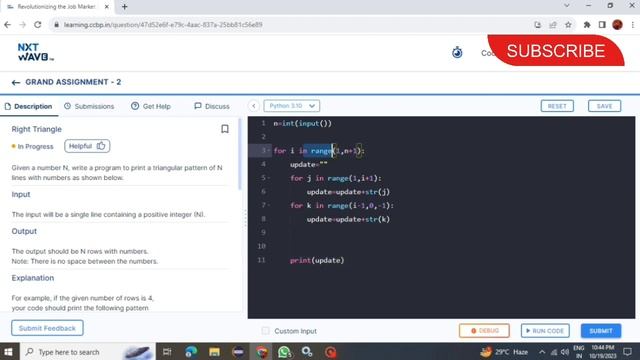Viewport: 640px width, 360px height.
Task: Open File Explorer from taskbar
Action: coord(214,352)
